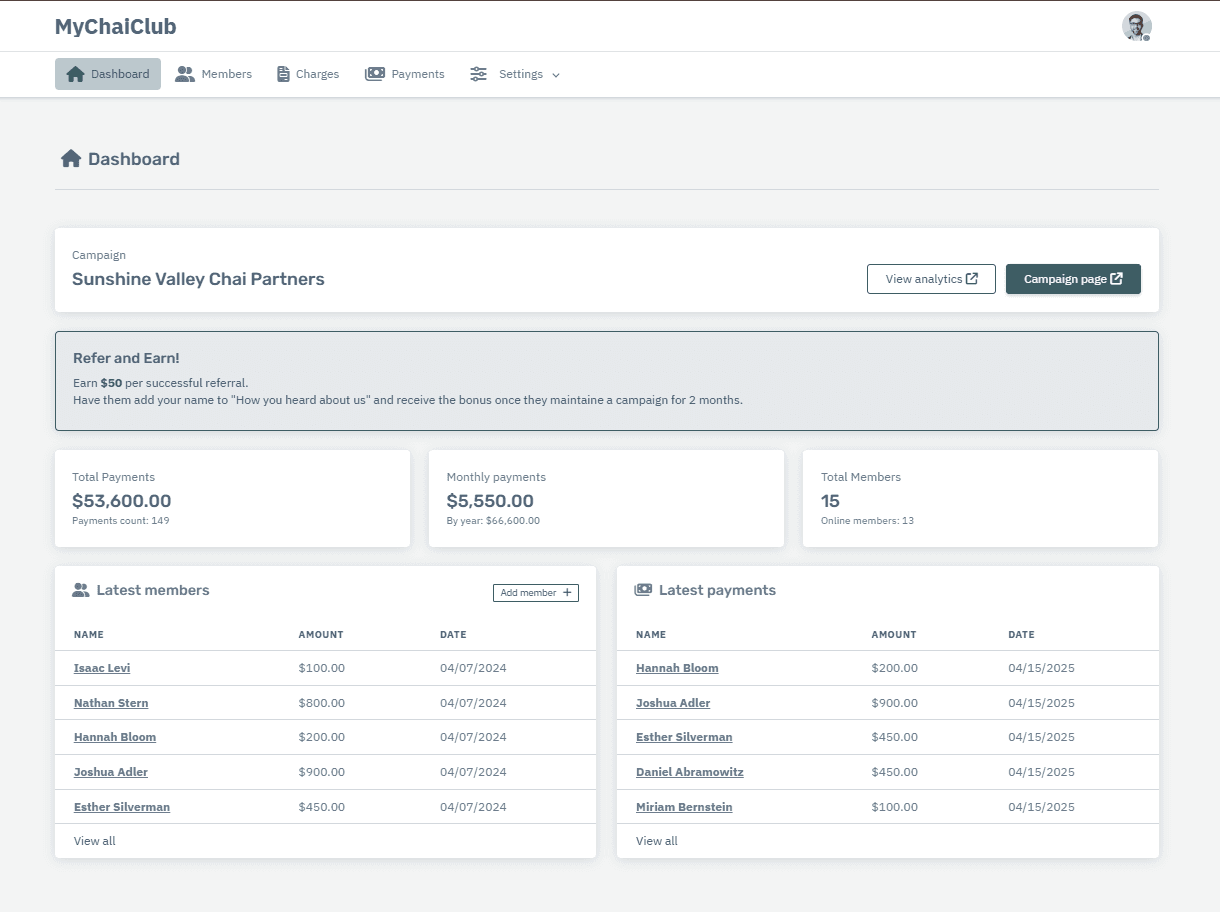Screen dimensions: 1220x912
Task: Go to the Dashboard tab label
Action: 120,74
